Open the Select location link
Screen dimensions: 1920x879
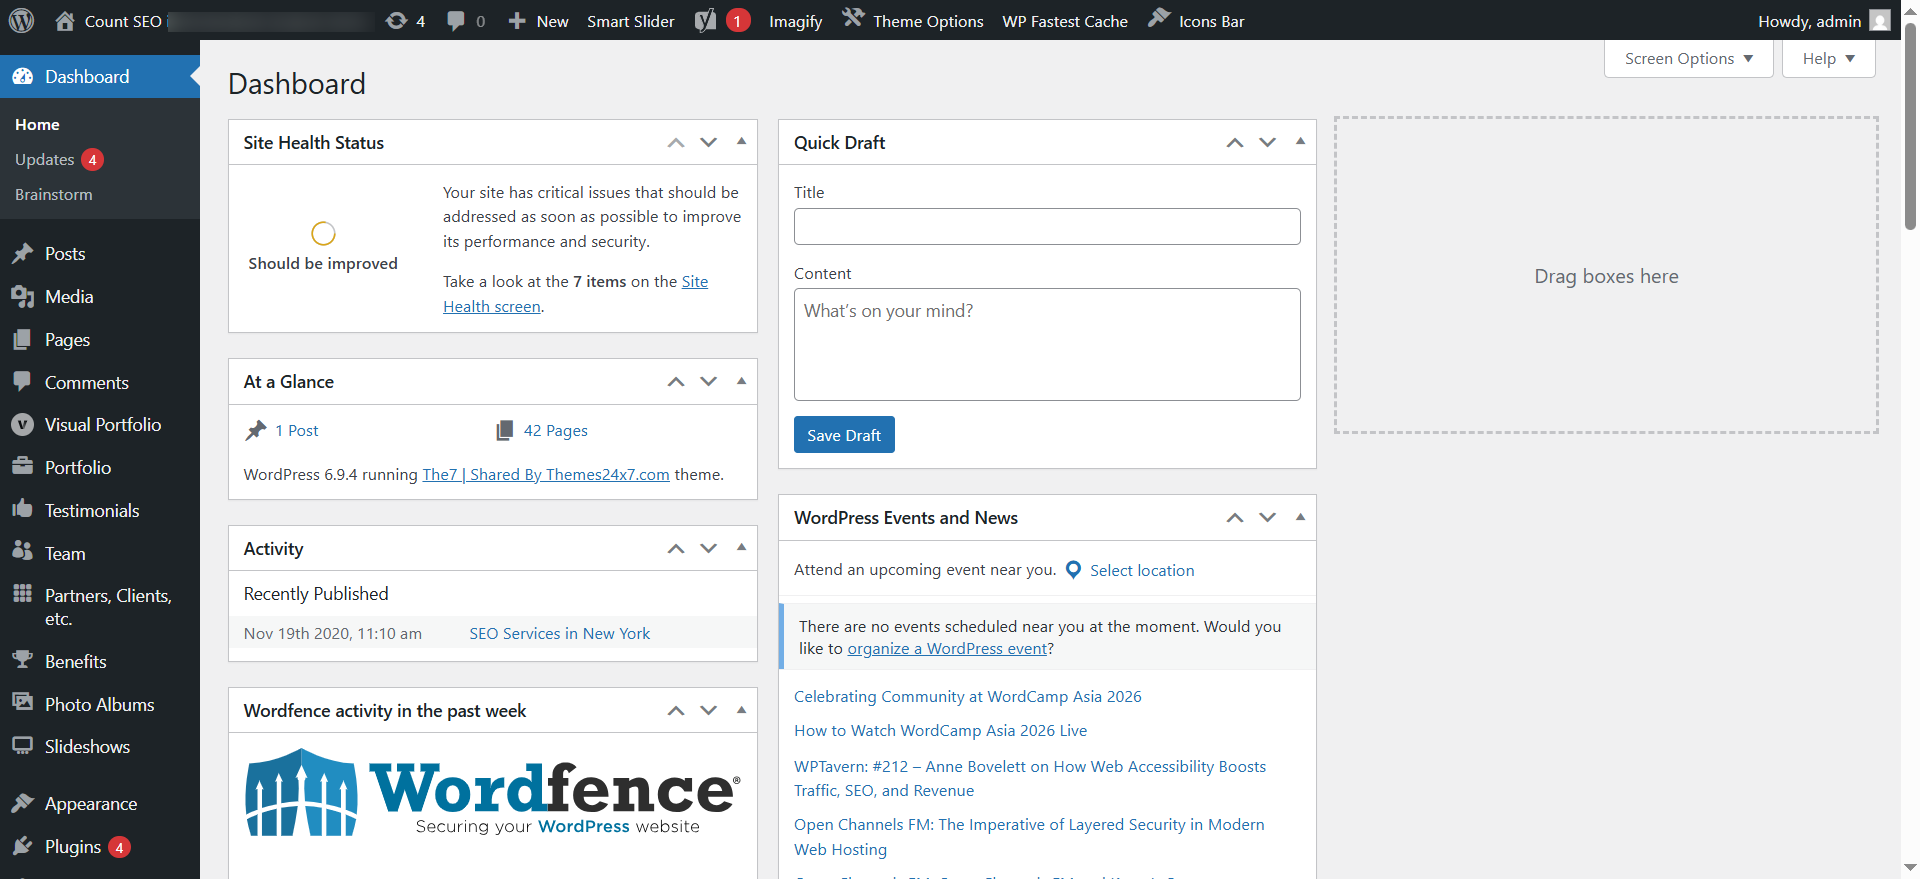coord(1142,570)
